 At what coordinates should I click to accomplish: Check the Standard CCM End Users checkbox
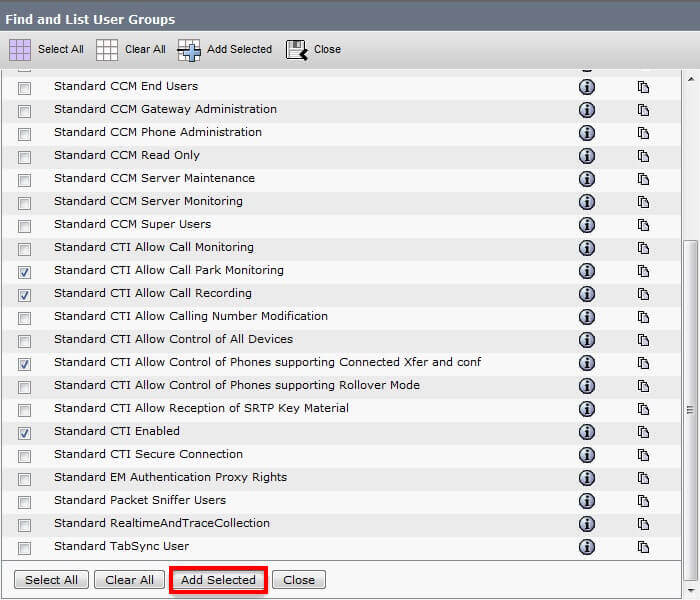click(25, 88)
